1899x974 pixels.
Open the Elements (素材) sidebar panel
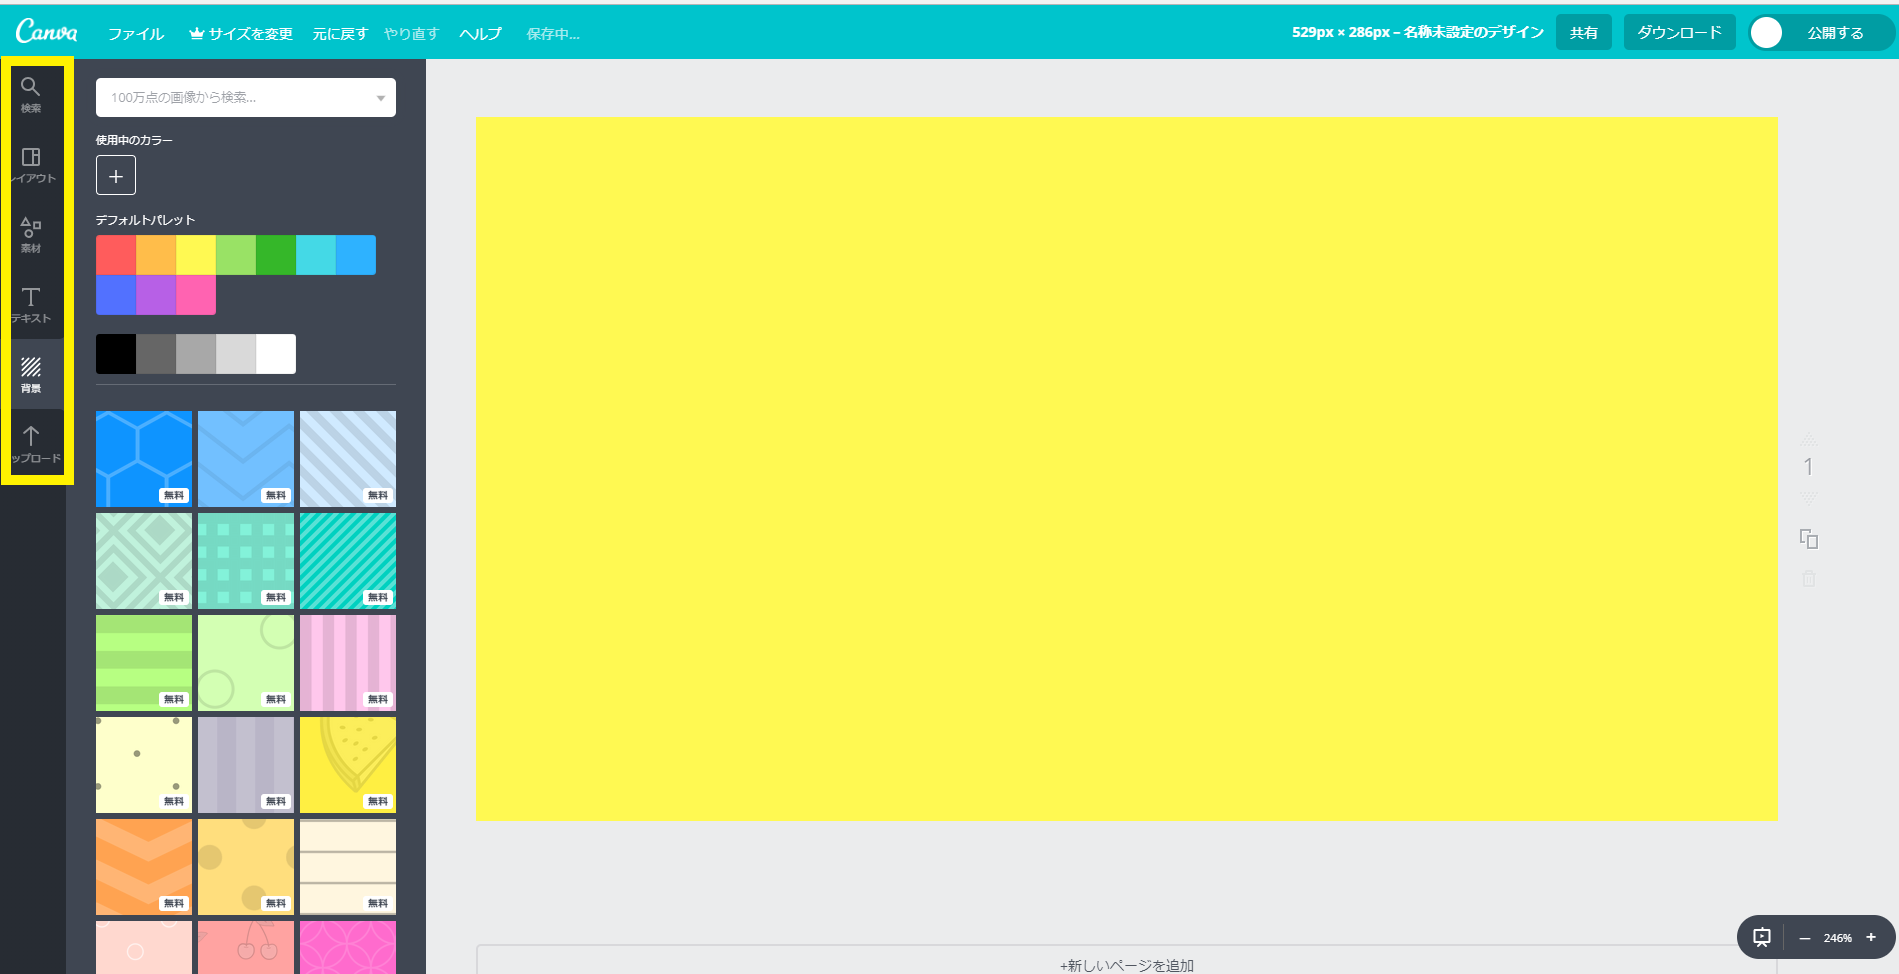(x=31, y=234)
